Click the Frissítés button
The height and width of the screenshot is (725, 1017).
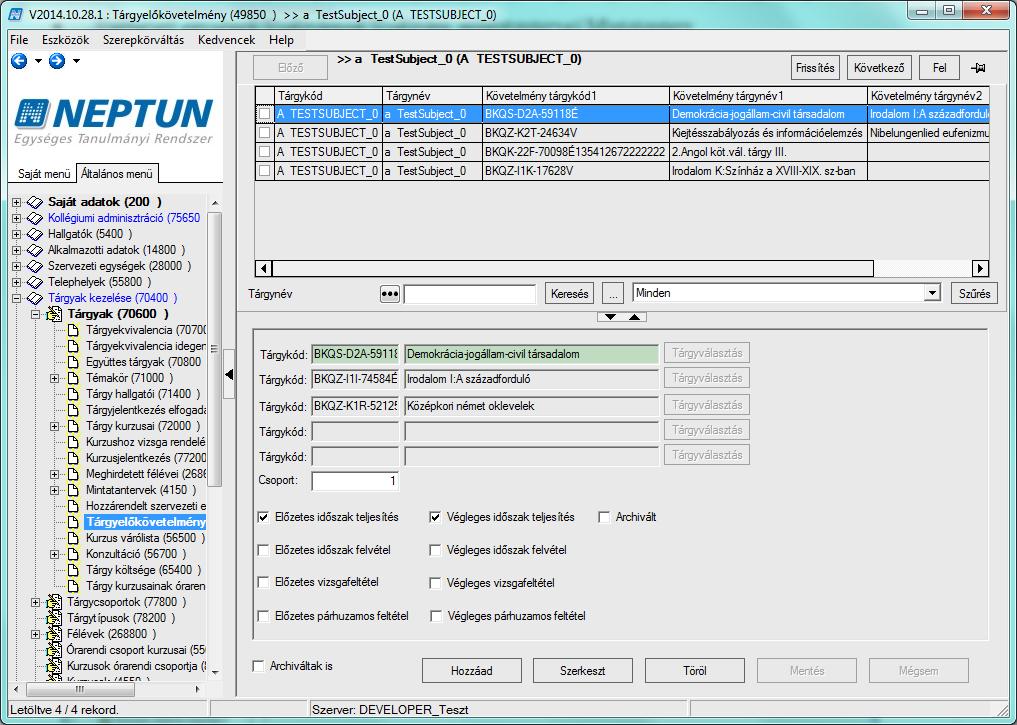click(815, 68)
